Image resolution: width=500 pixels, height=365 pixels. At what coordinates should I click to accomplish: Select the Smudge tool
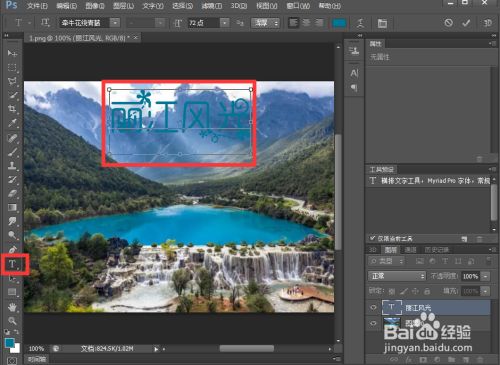point(12,221)
